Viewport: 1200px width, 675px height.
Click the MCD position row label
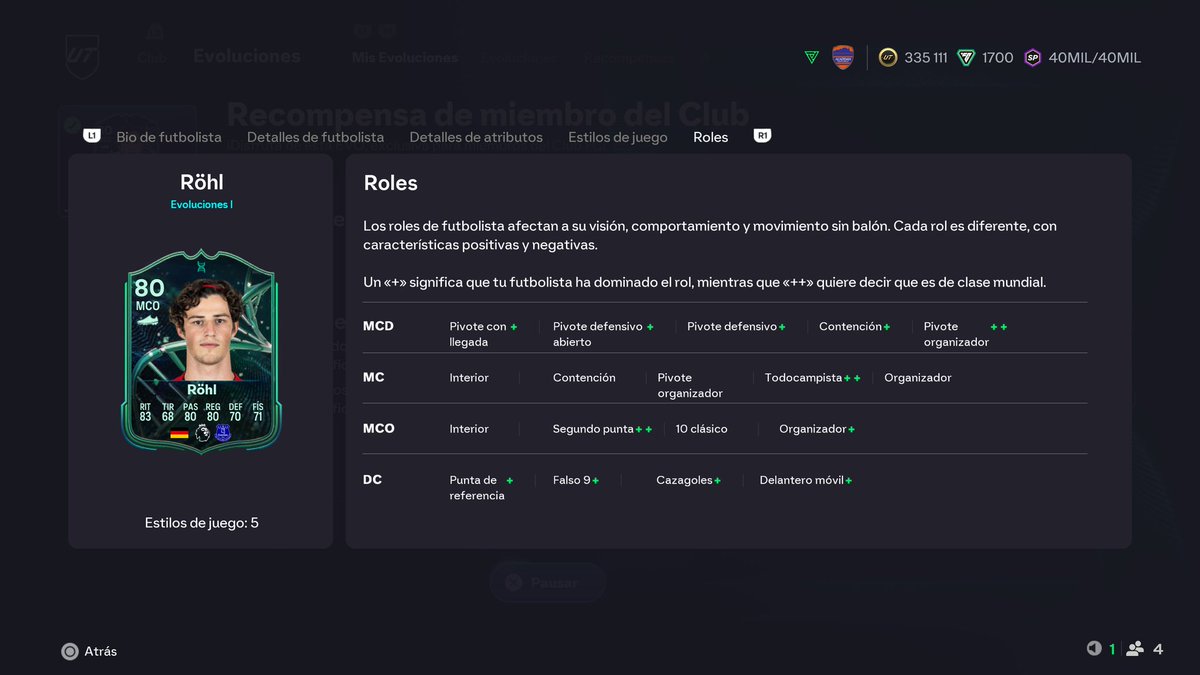point(378,326)
